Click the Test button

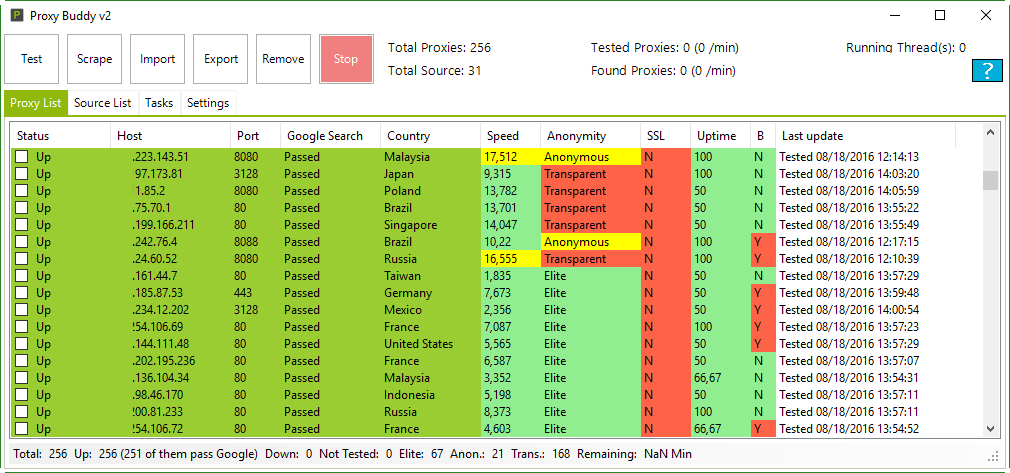(x=32, y=59)
